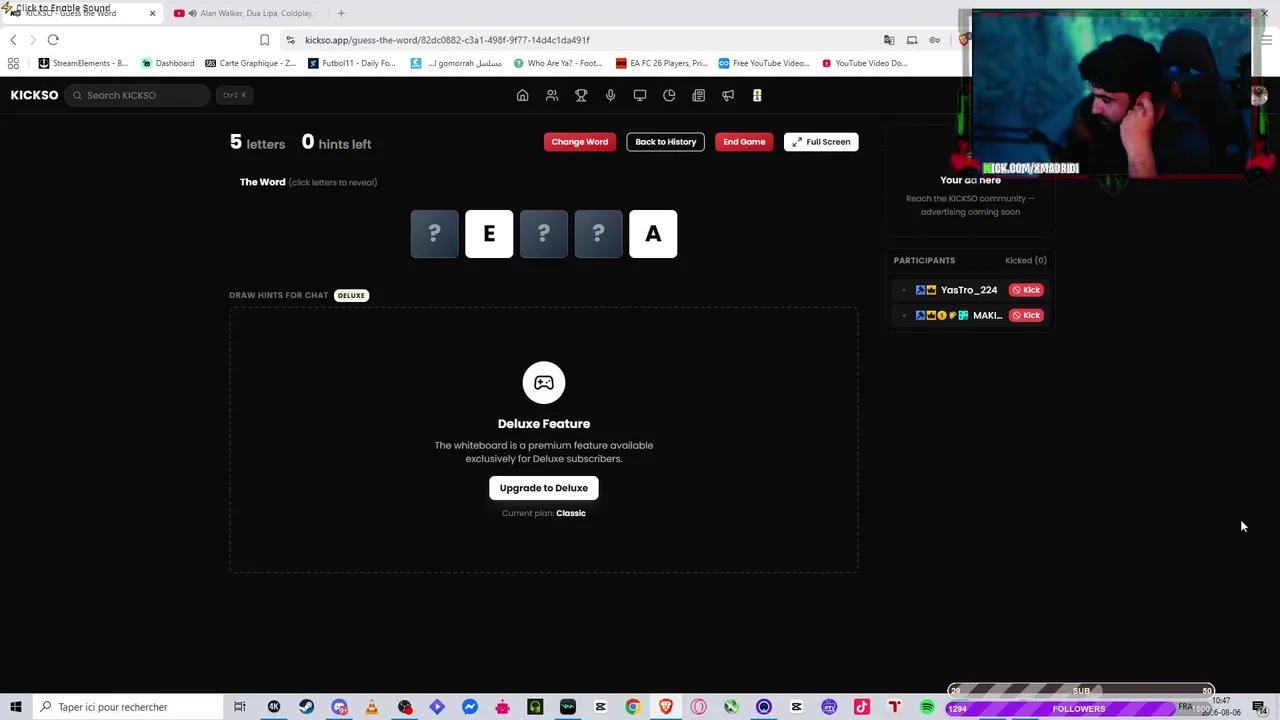Select participant name YasTro_224
This screenshot has width=1280, height=720.
[969, 290]
